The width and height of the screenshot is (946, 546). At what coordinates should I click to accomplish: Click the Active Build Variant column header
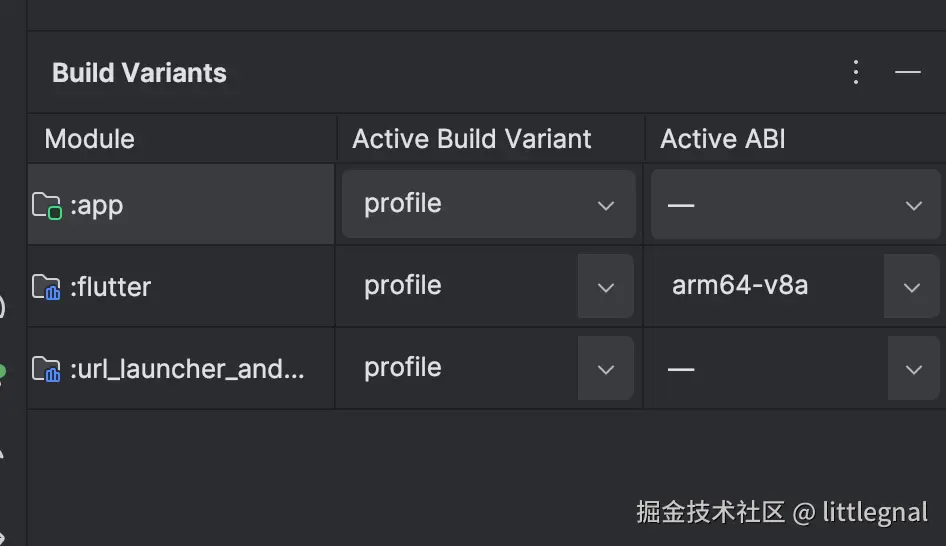(x=472, y=139)
